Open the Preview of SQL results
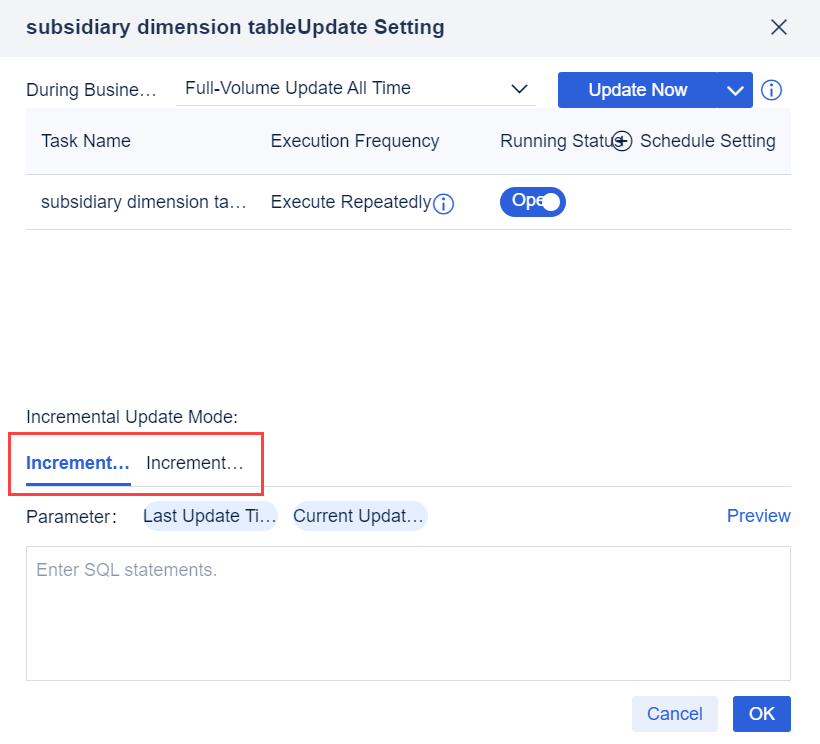 click(758, 516)
